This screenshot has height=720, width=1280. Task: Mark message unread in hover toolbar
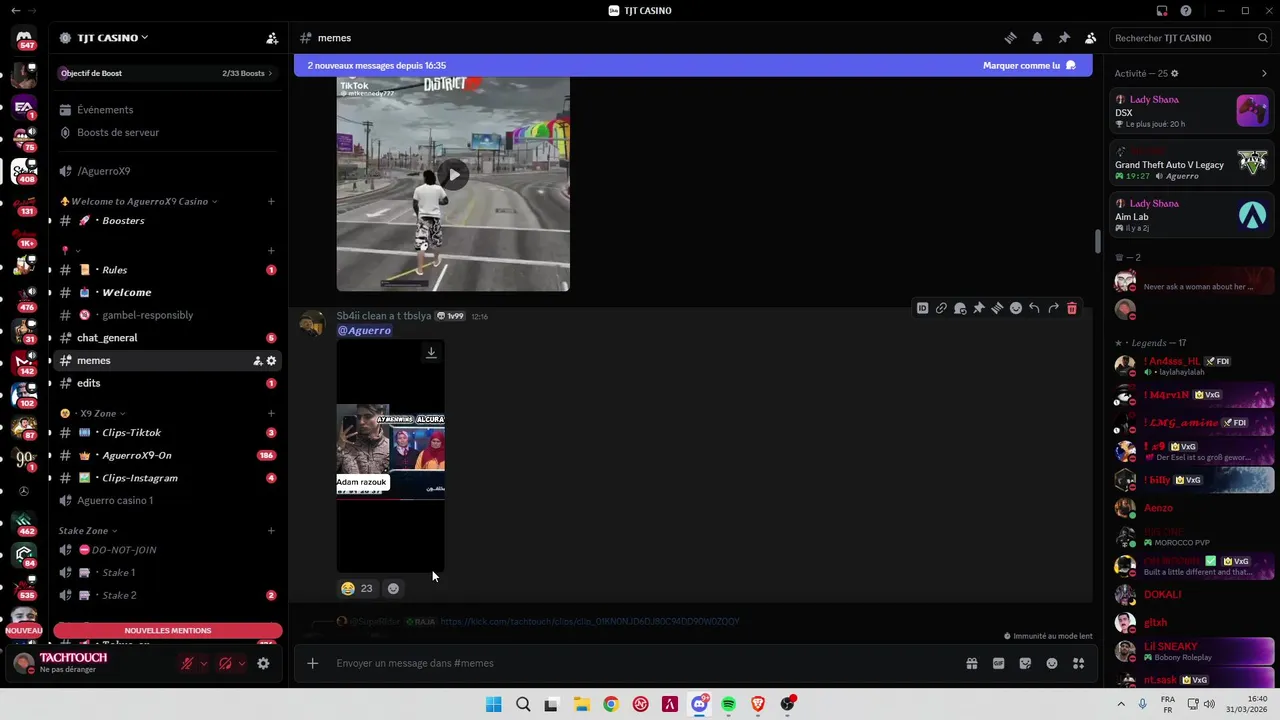[960, 308]
